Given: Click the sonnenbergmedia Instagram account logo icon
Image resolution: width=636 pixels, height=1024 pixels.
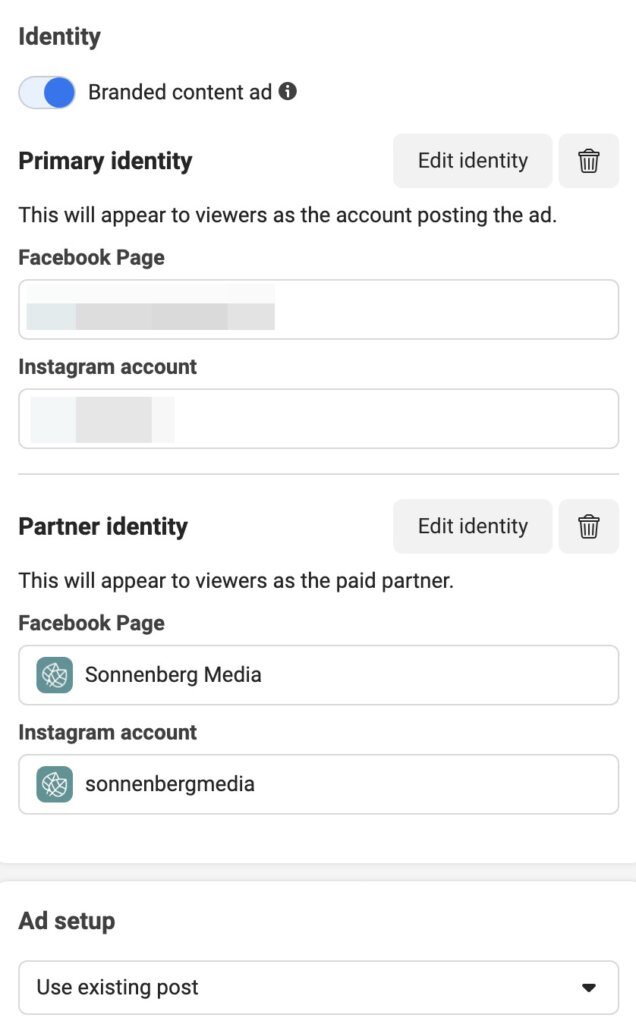Looking at the screenshot, I should 54,784.
